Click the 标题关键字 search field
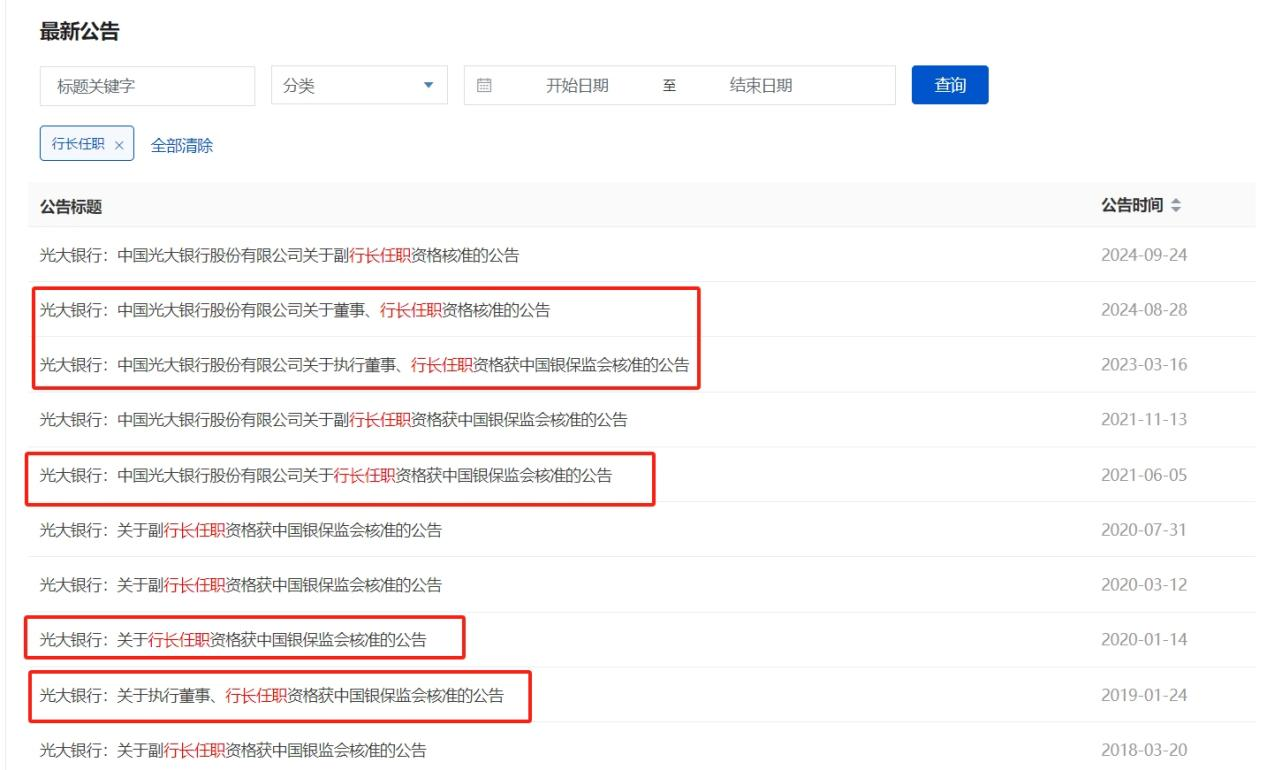This screenshot has height=770, width=1267. tap(147, 86)
